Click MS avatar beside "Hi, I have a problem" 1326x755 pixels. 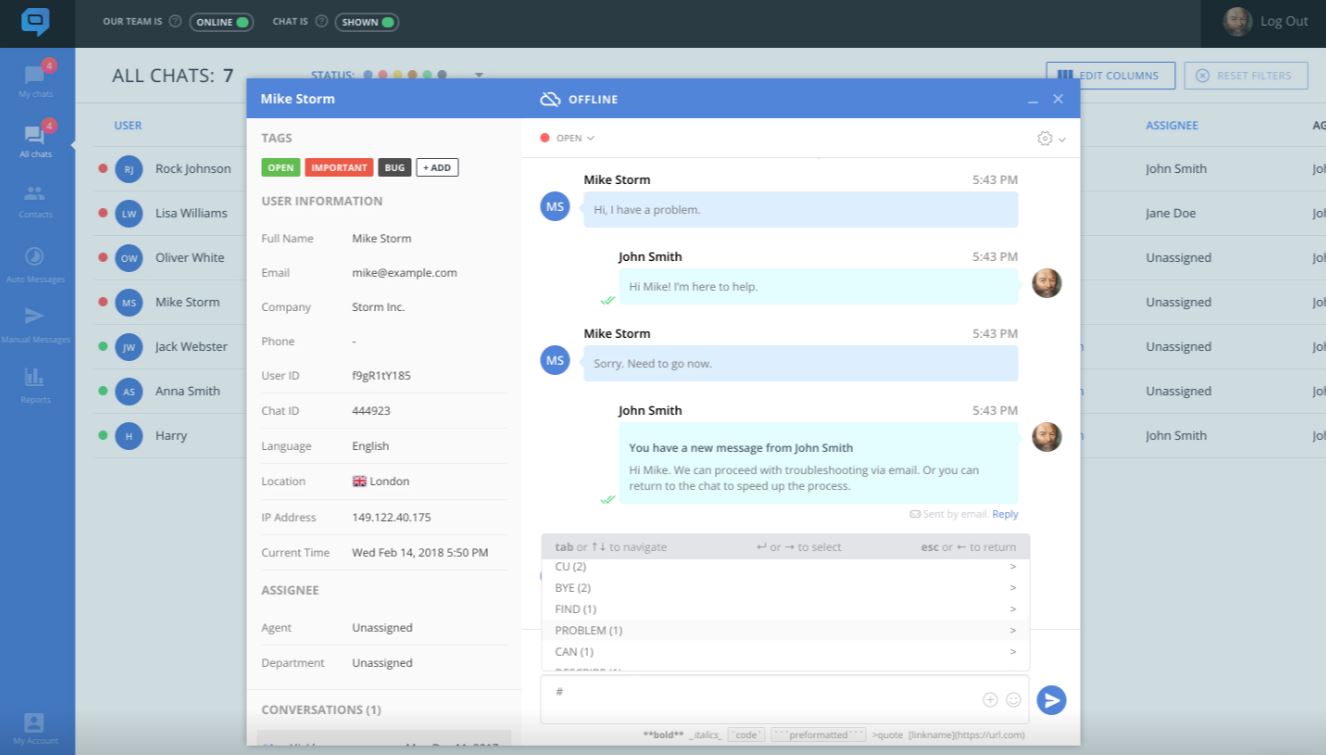point(555,207)
